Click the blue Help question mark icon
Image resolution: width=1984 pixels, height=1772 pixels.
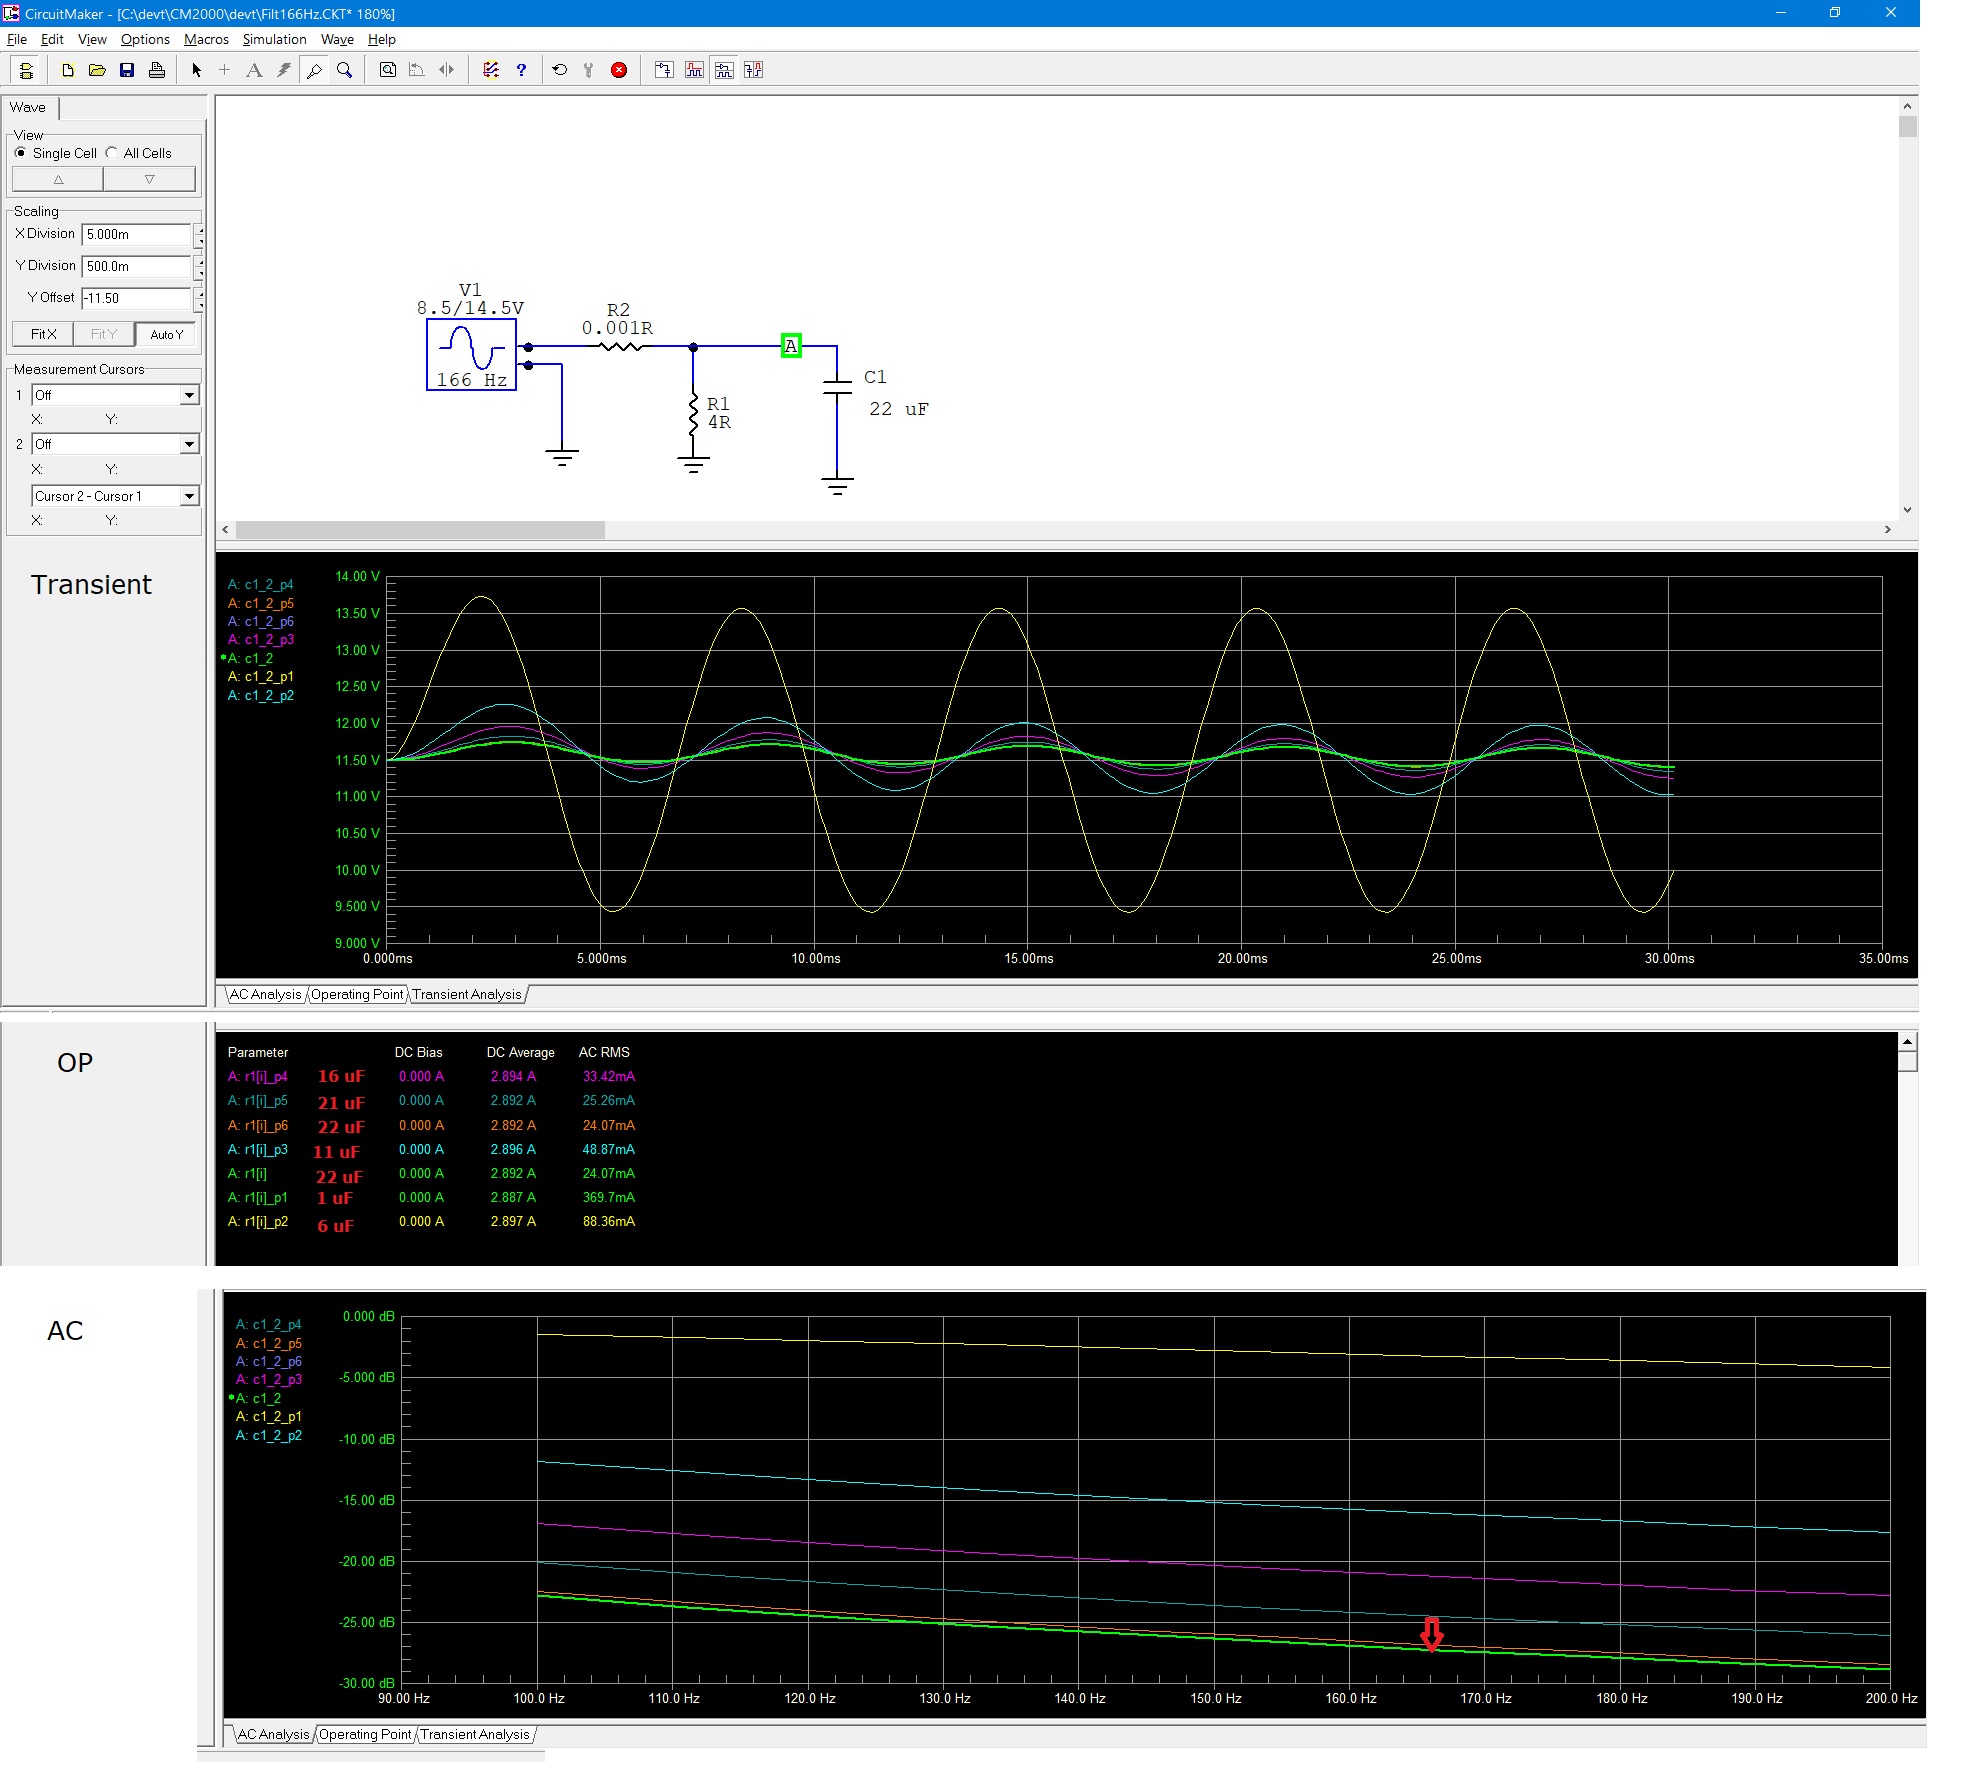click(521, 70)
